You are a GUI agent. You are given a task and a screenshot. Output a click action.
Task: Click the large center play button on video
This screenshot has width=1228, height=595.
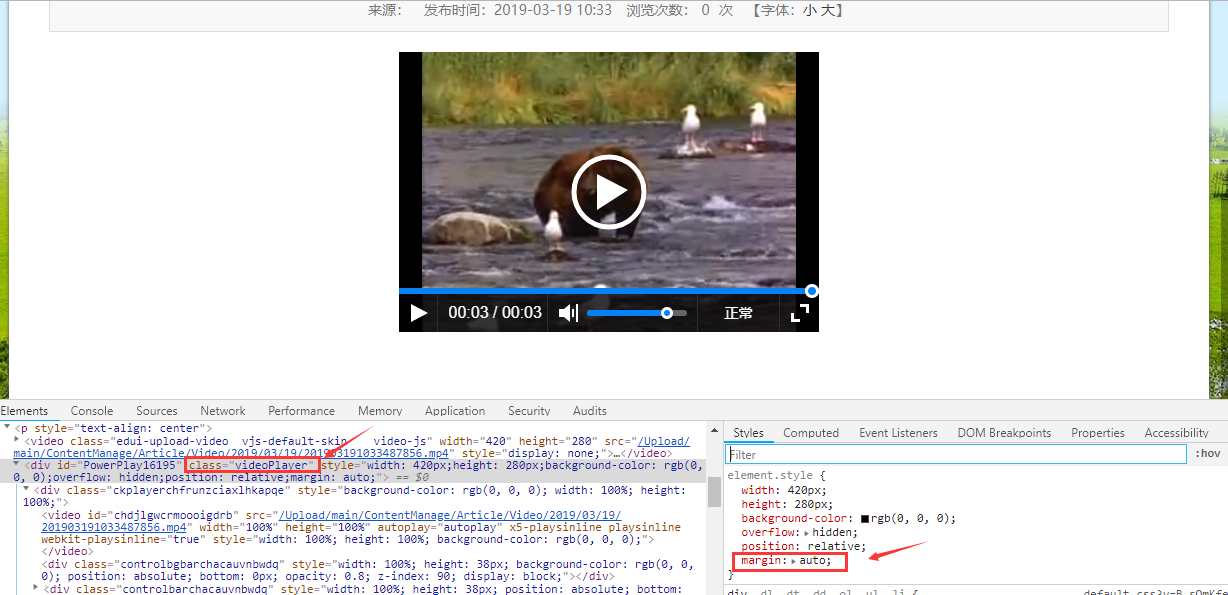(x=608, y=192)
